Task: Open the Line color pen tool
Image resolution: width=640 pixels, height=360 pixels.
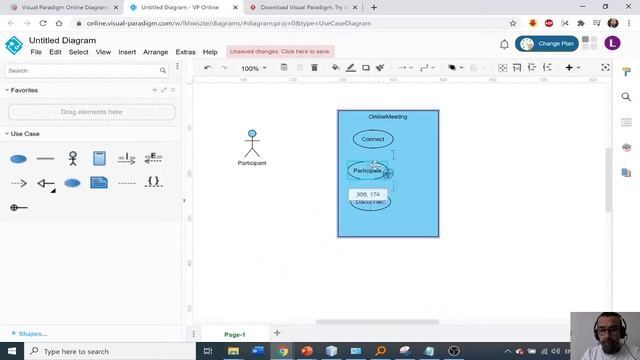Action: pyautogui.click(x=351, y=68)
